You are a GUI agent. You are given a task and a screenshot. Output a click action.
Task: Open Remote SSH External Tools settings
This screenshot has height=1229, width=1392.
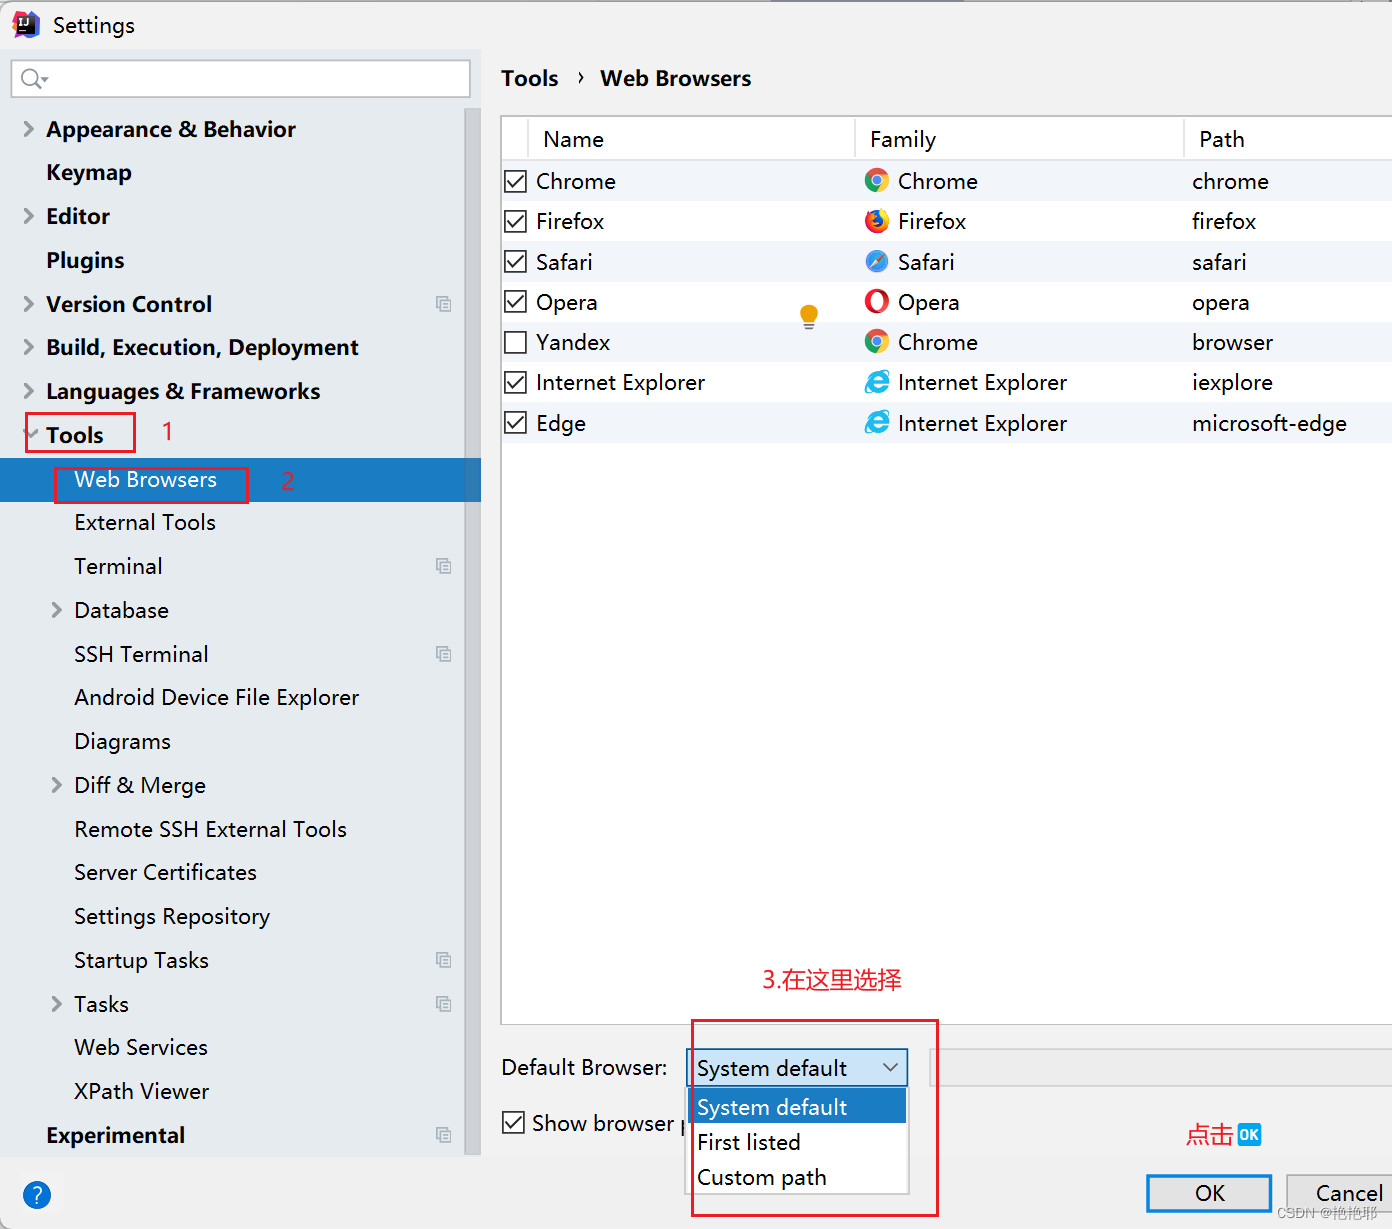point(210,829)
